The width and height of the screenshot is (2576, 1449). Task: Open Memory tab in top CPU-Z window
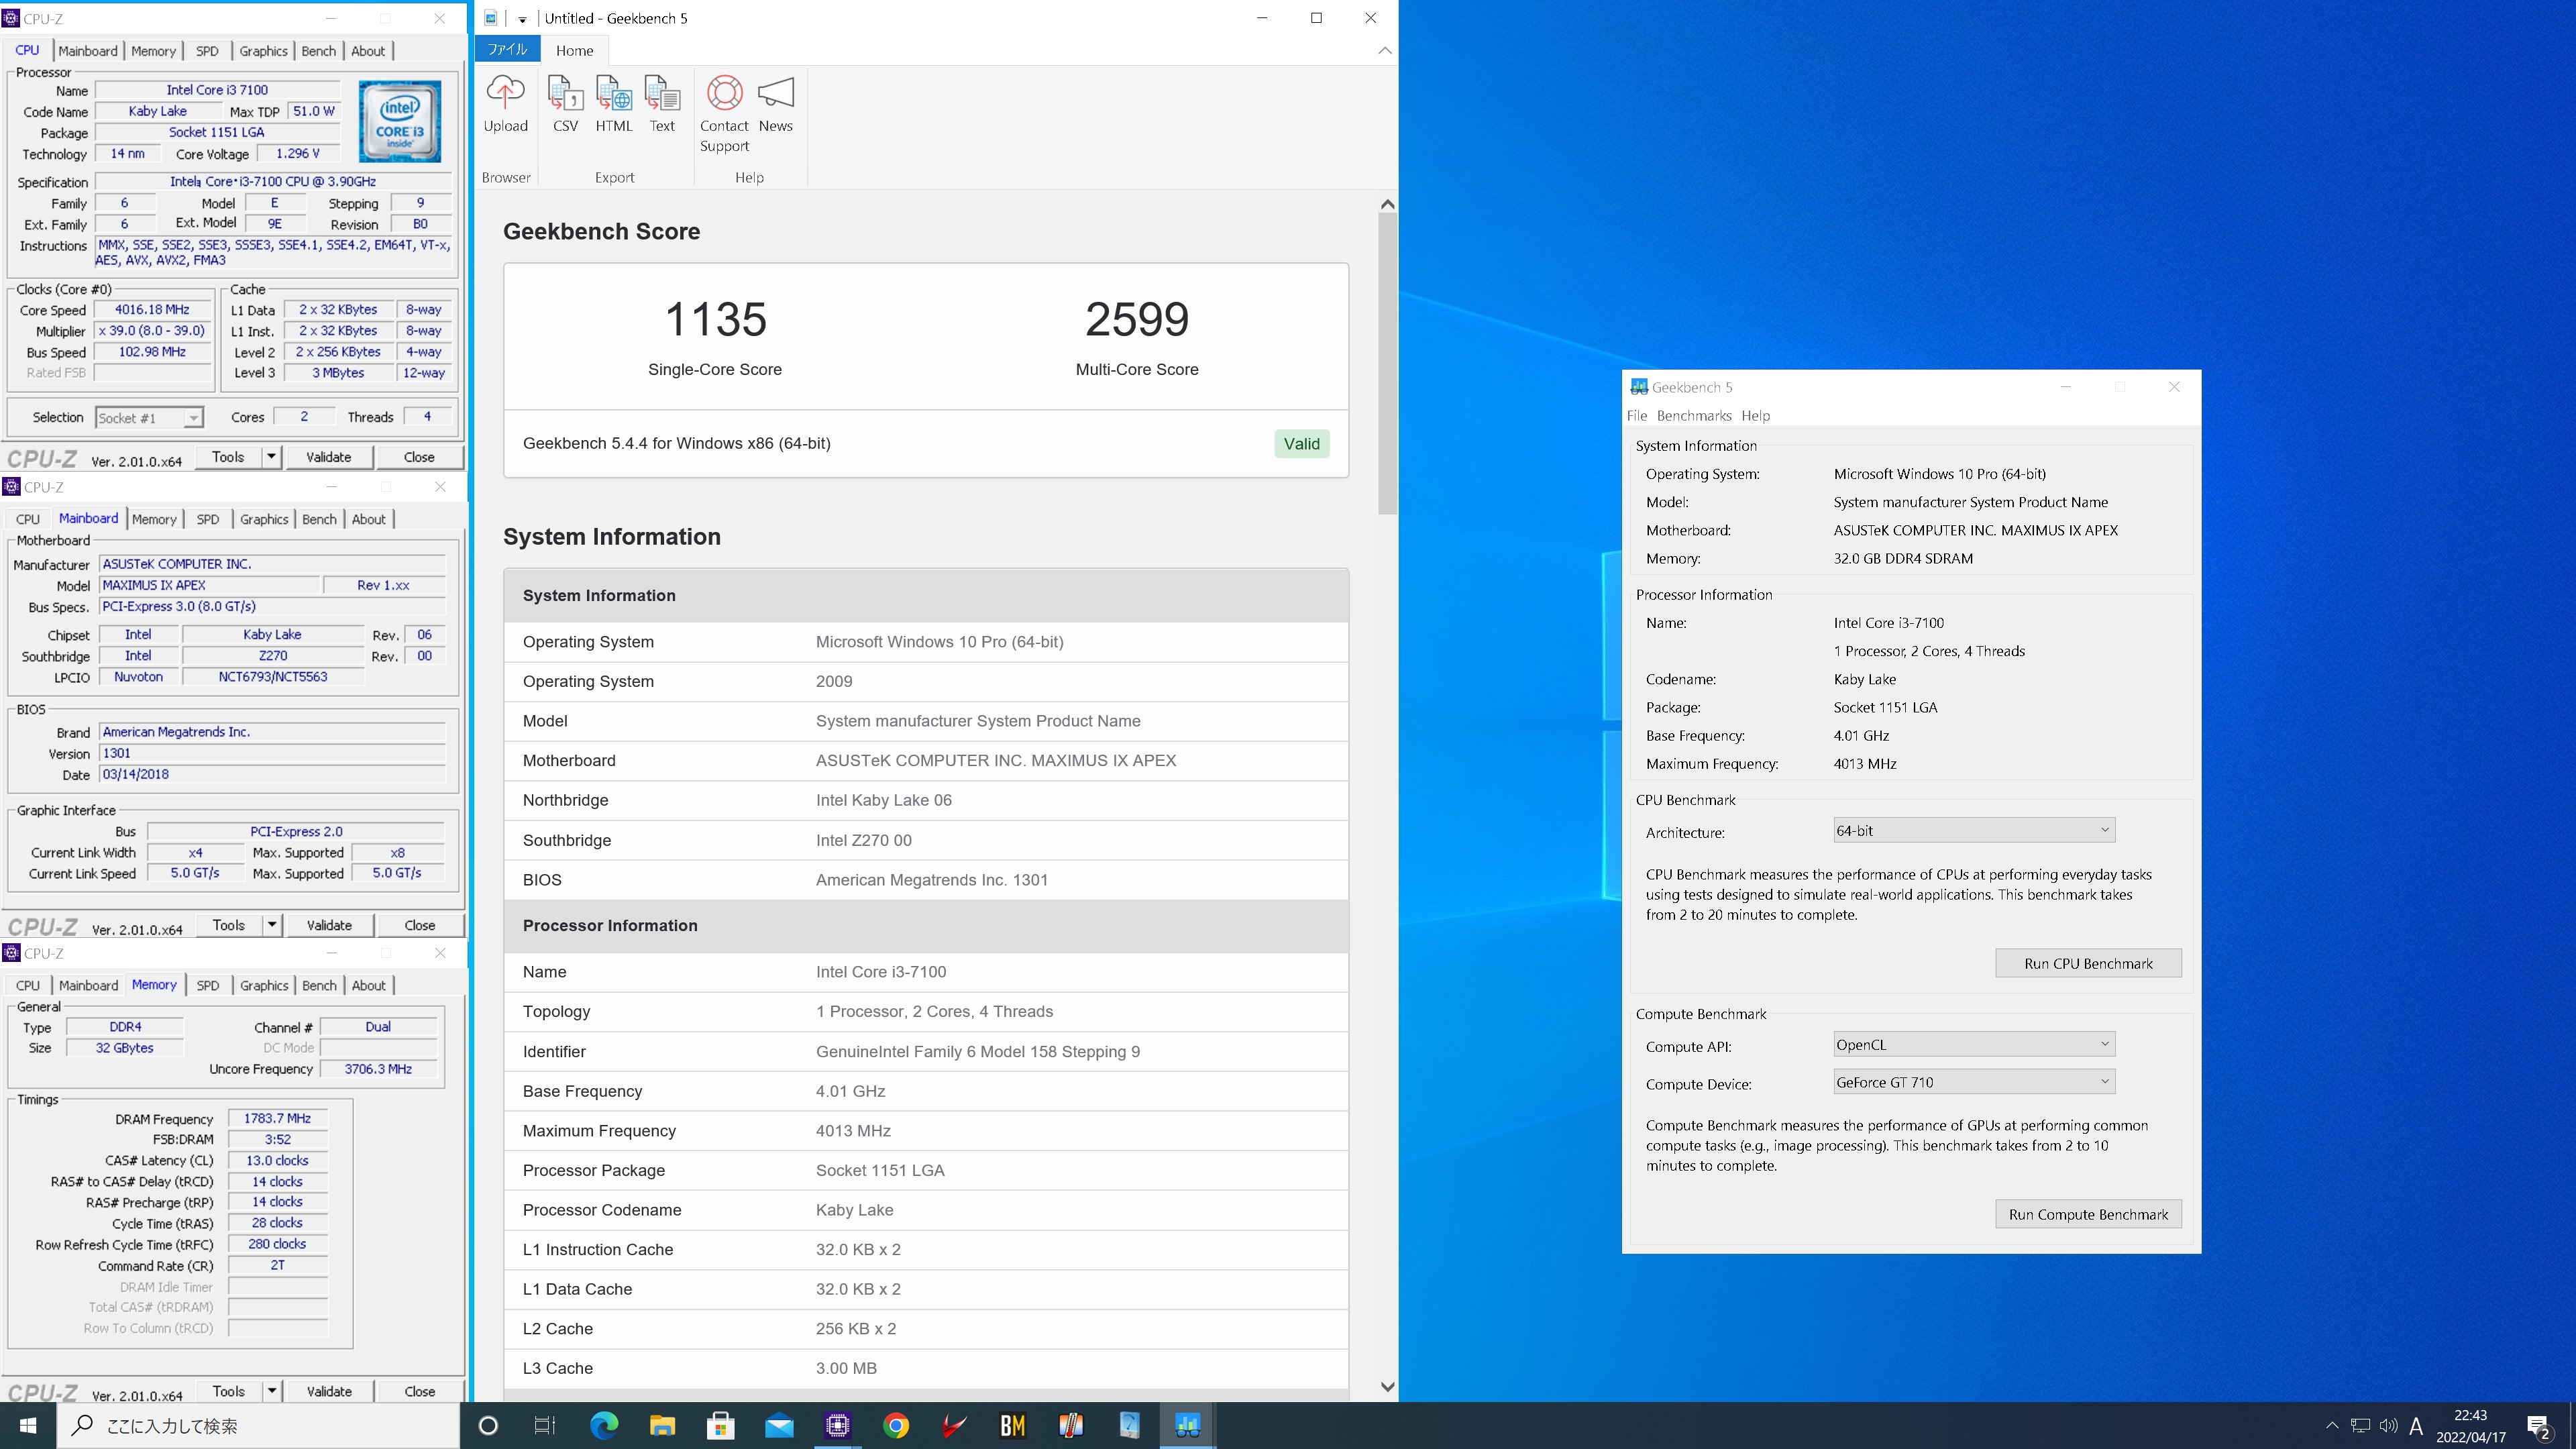click(153, 51)
